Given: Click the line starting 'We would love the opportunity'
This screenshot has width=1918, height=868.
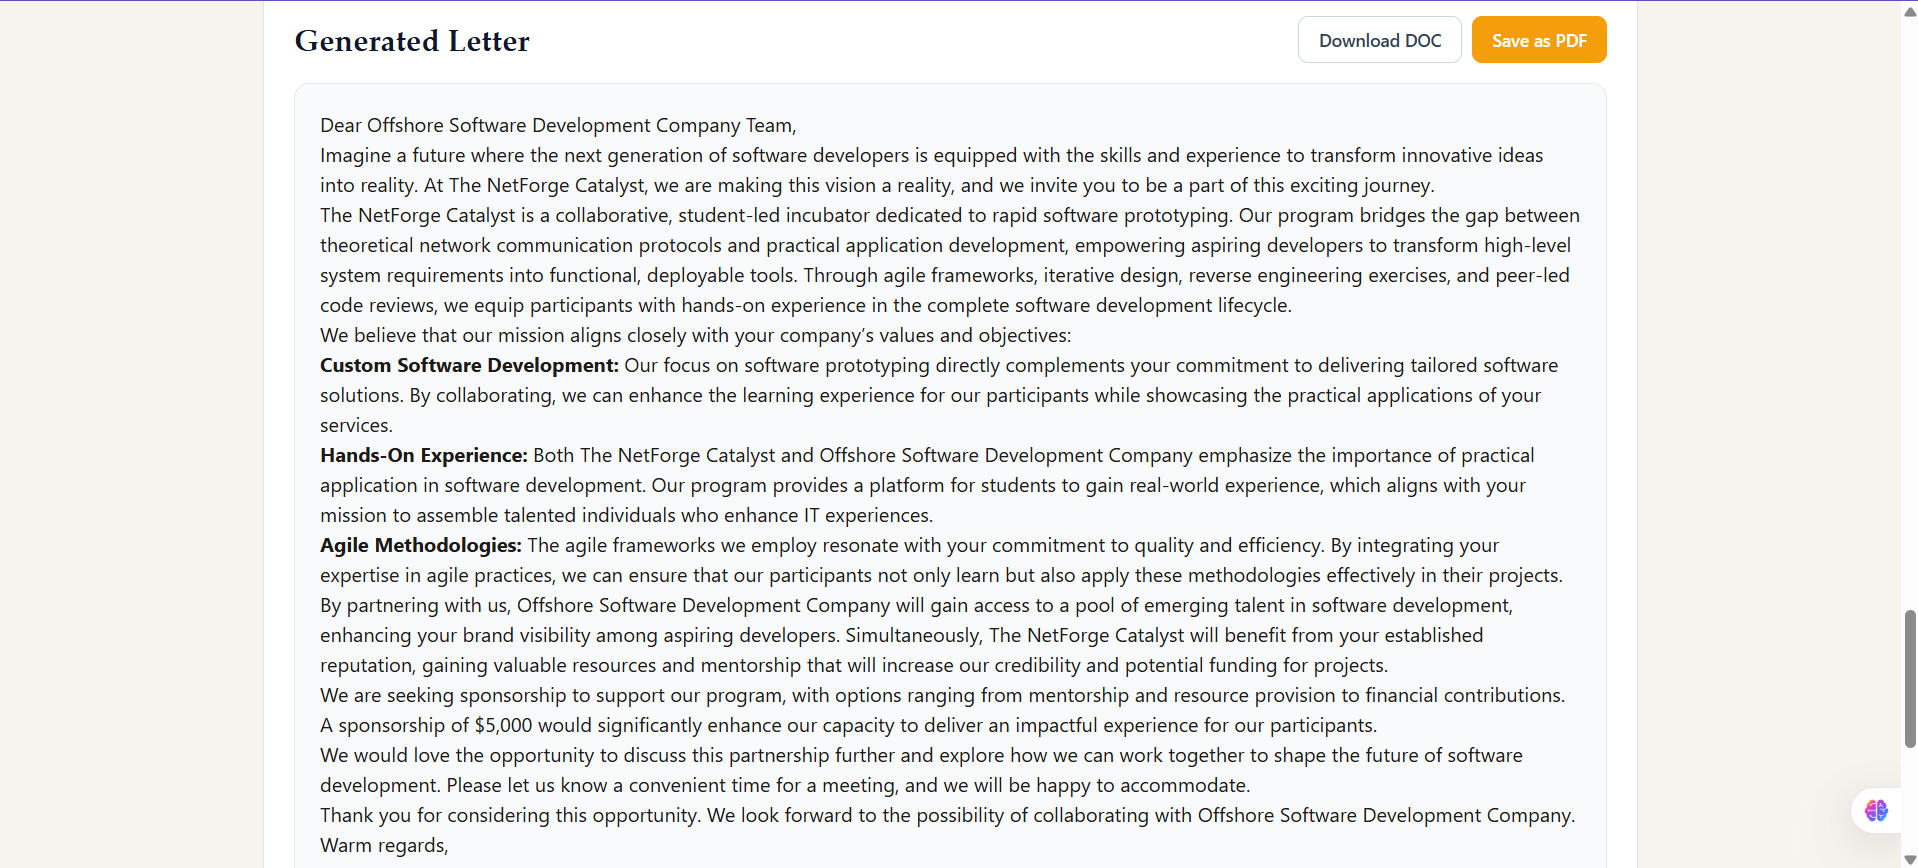Looking at the screenshot, I should tap(921, 755).
